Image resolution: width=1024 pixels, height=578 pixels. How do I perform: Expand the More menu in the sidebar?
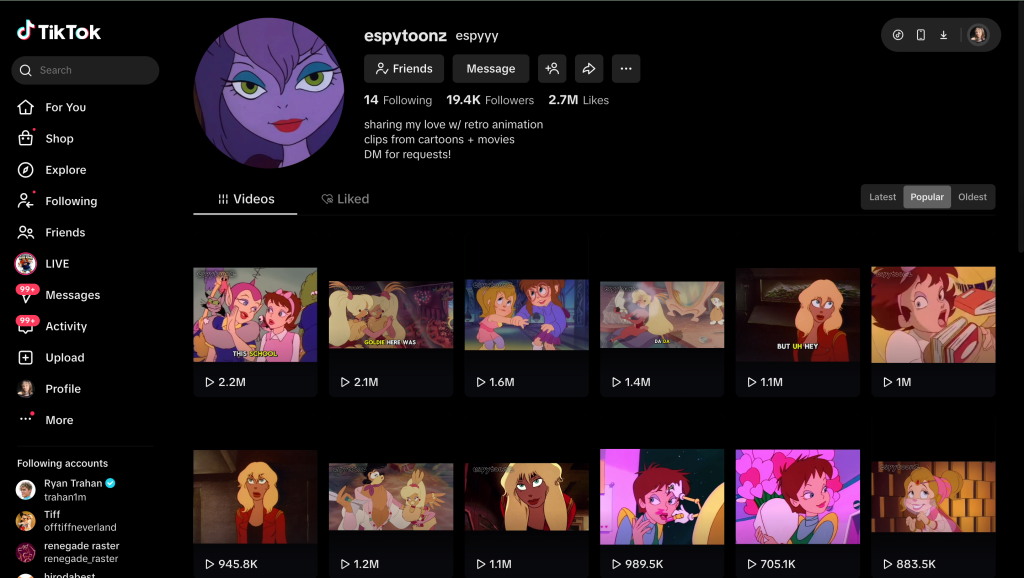click(x=59, y=420)
